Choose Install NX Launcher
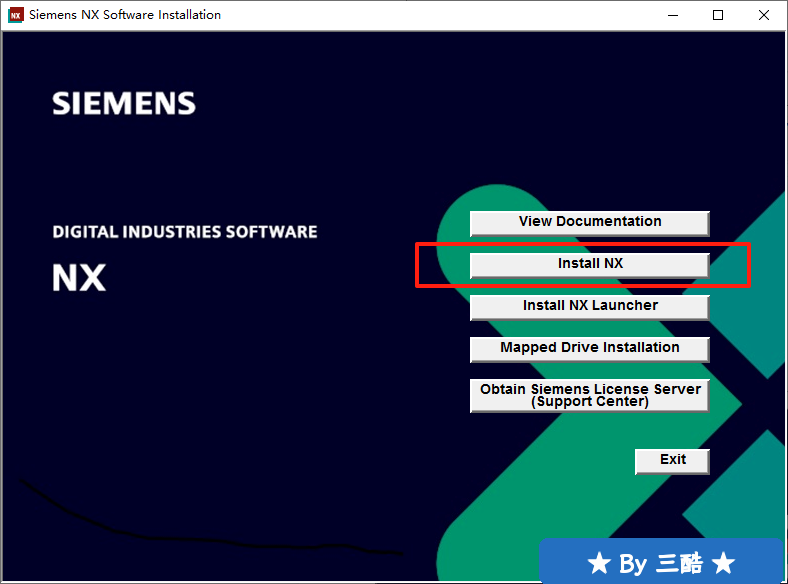The height and width of the screenshot is (584, 788). pos(589,307)
